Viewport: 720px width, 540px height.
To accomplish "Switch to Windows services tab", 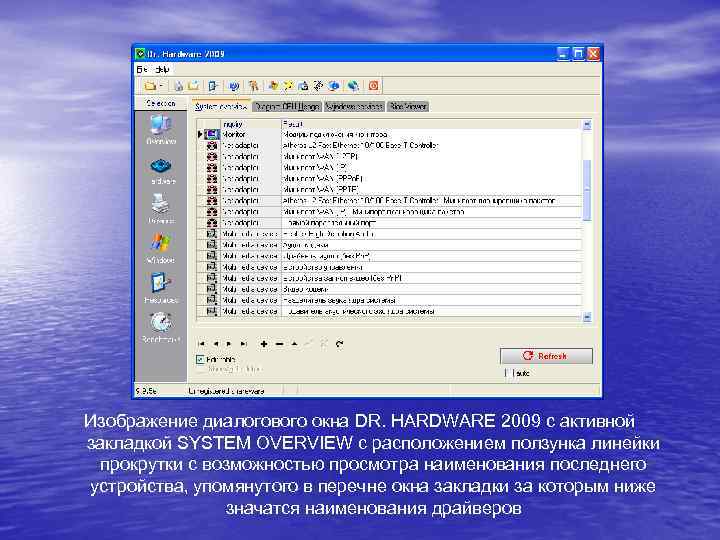I will click(354, 107).
